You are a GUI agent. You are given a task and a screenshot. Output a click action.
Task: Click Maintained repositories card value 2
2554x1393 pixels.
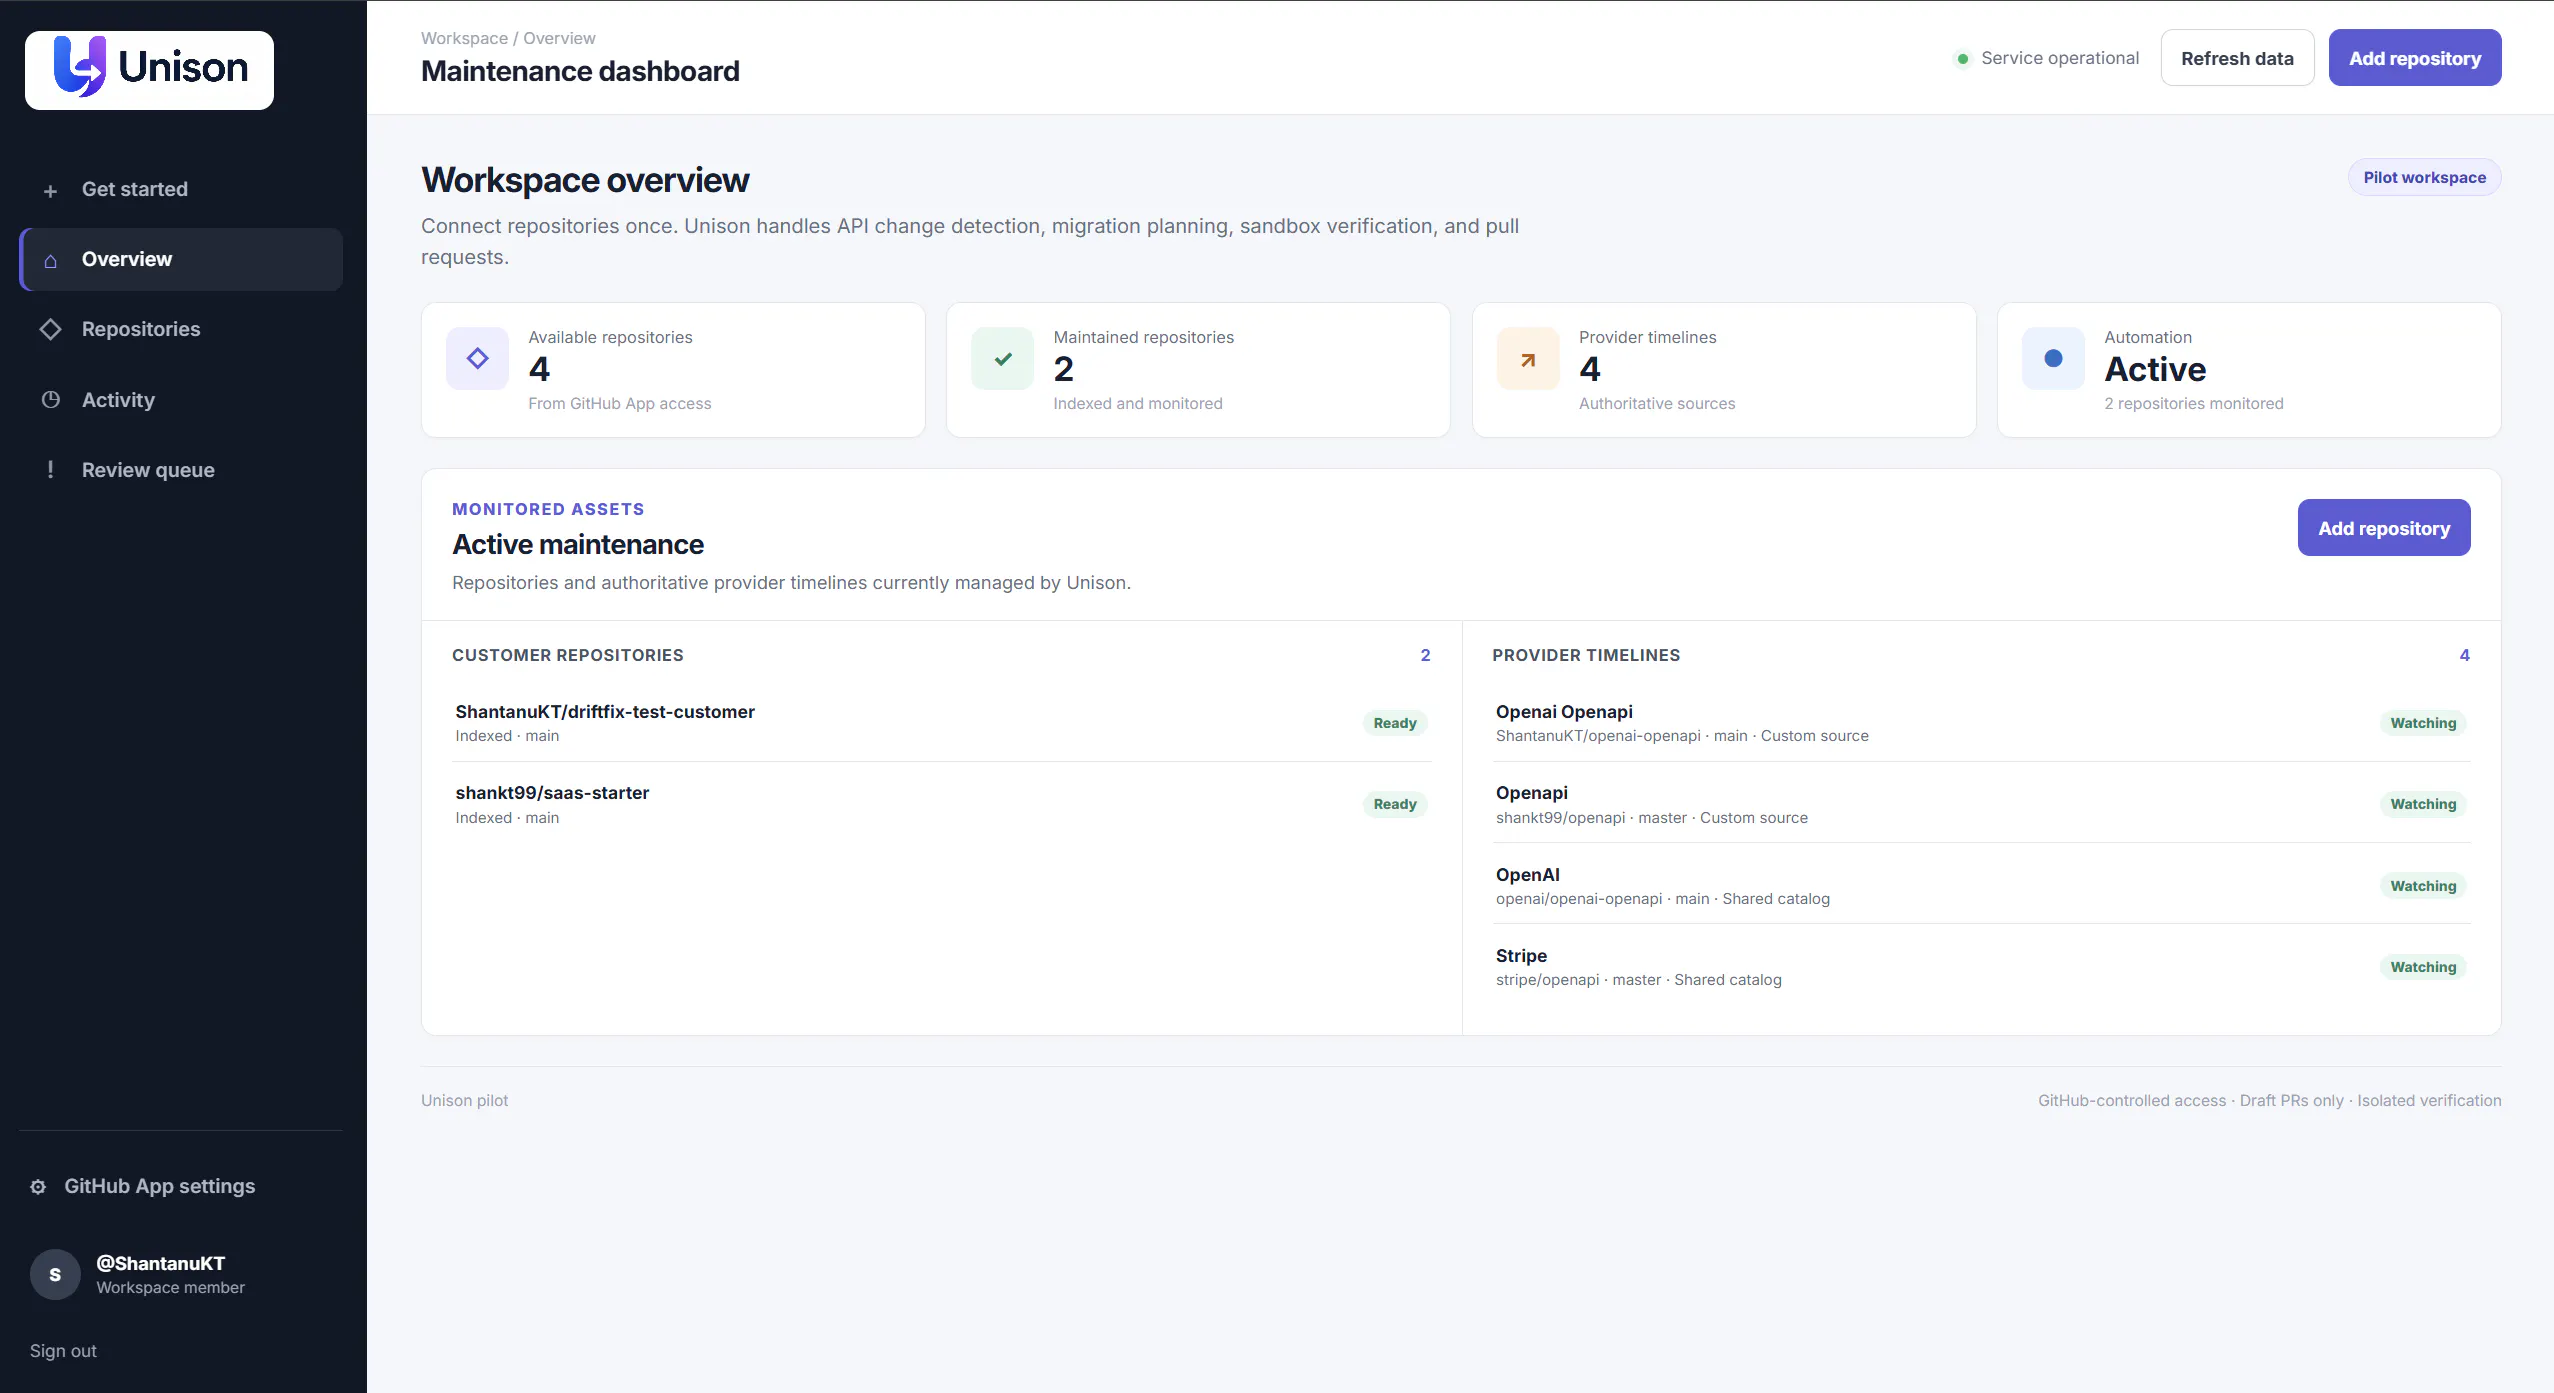coord(1063,369)
